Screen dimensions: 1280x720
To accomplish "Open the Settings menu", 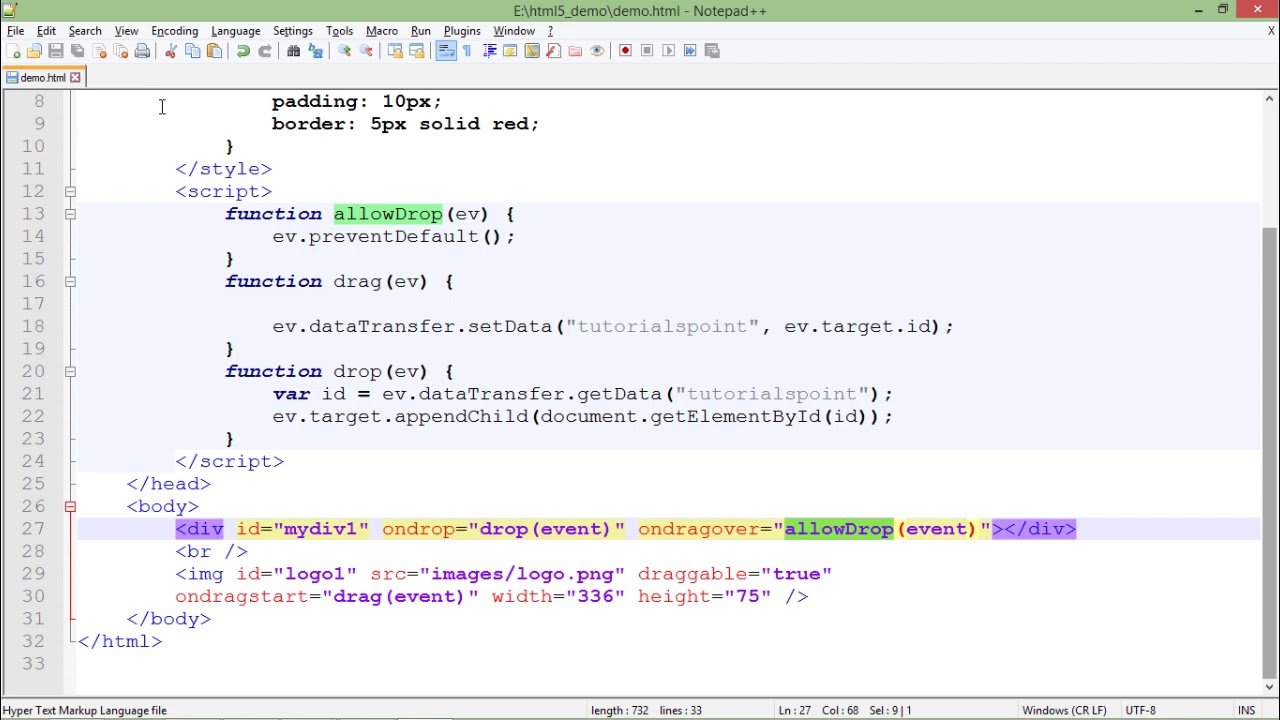I will (x=293, y=31).
